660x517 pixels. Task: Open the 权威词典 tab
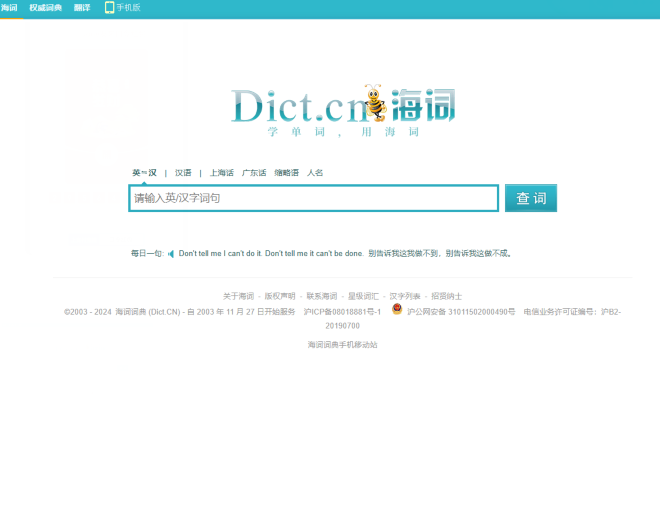(45, 8)
